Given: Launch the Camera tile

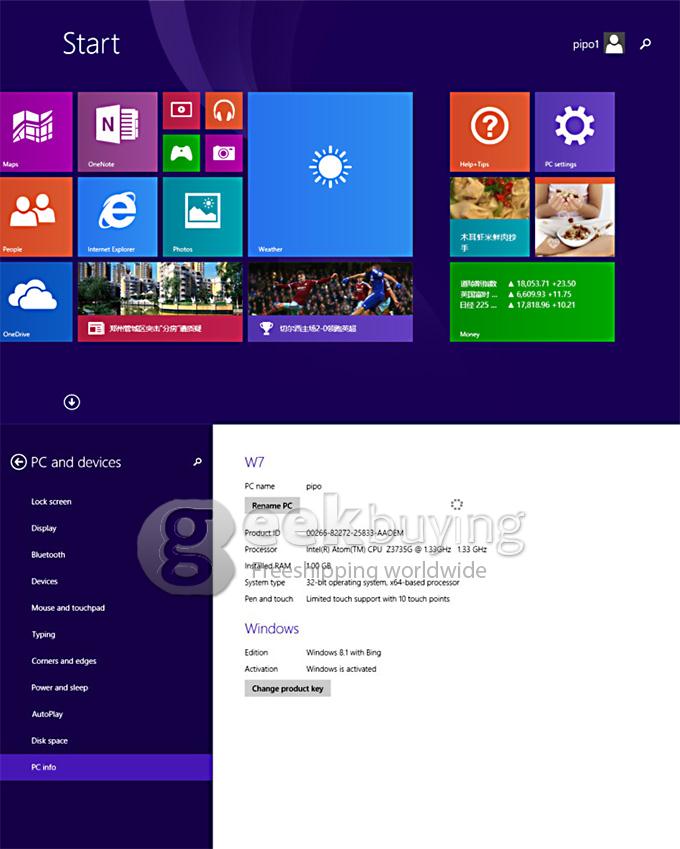Looking at the screenshot, I should [x=224, y=153].
